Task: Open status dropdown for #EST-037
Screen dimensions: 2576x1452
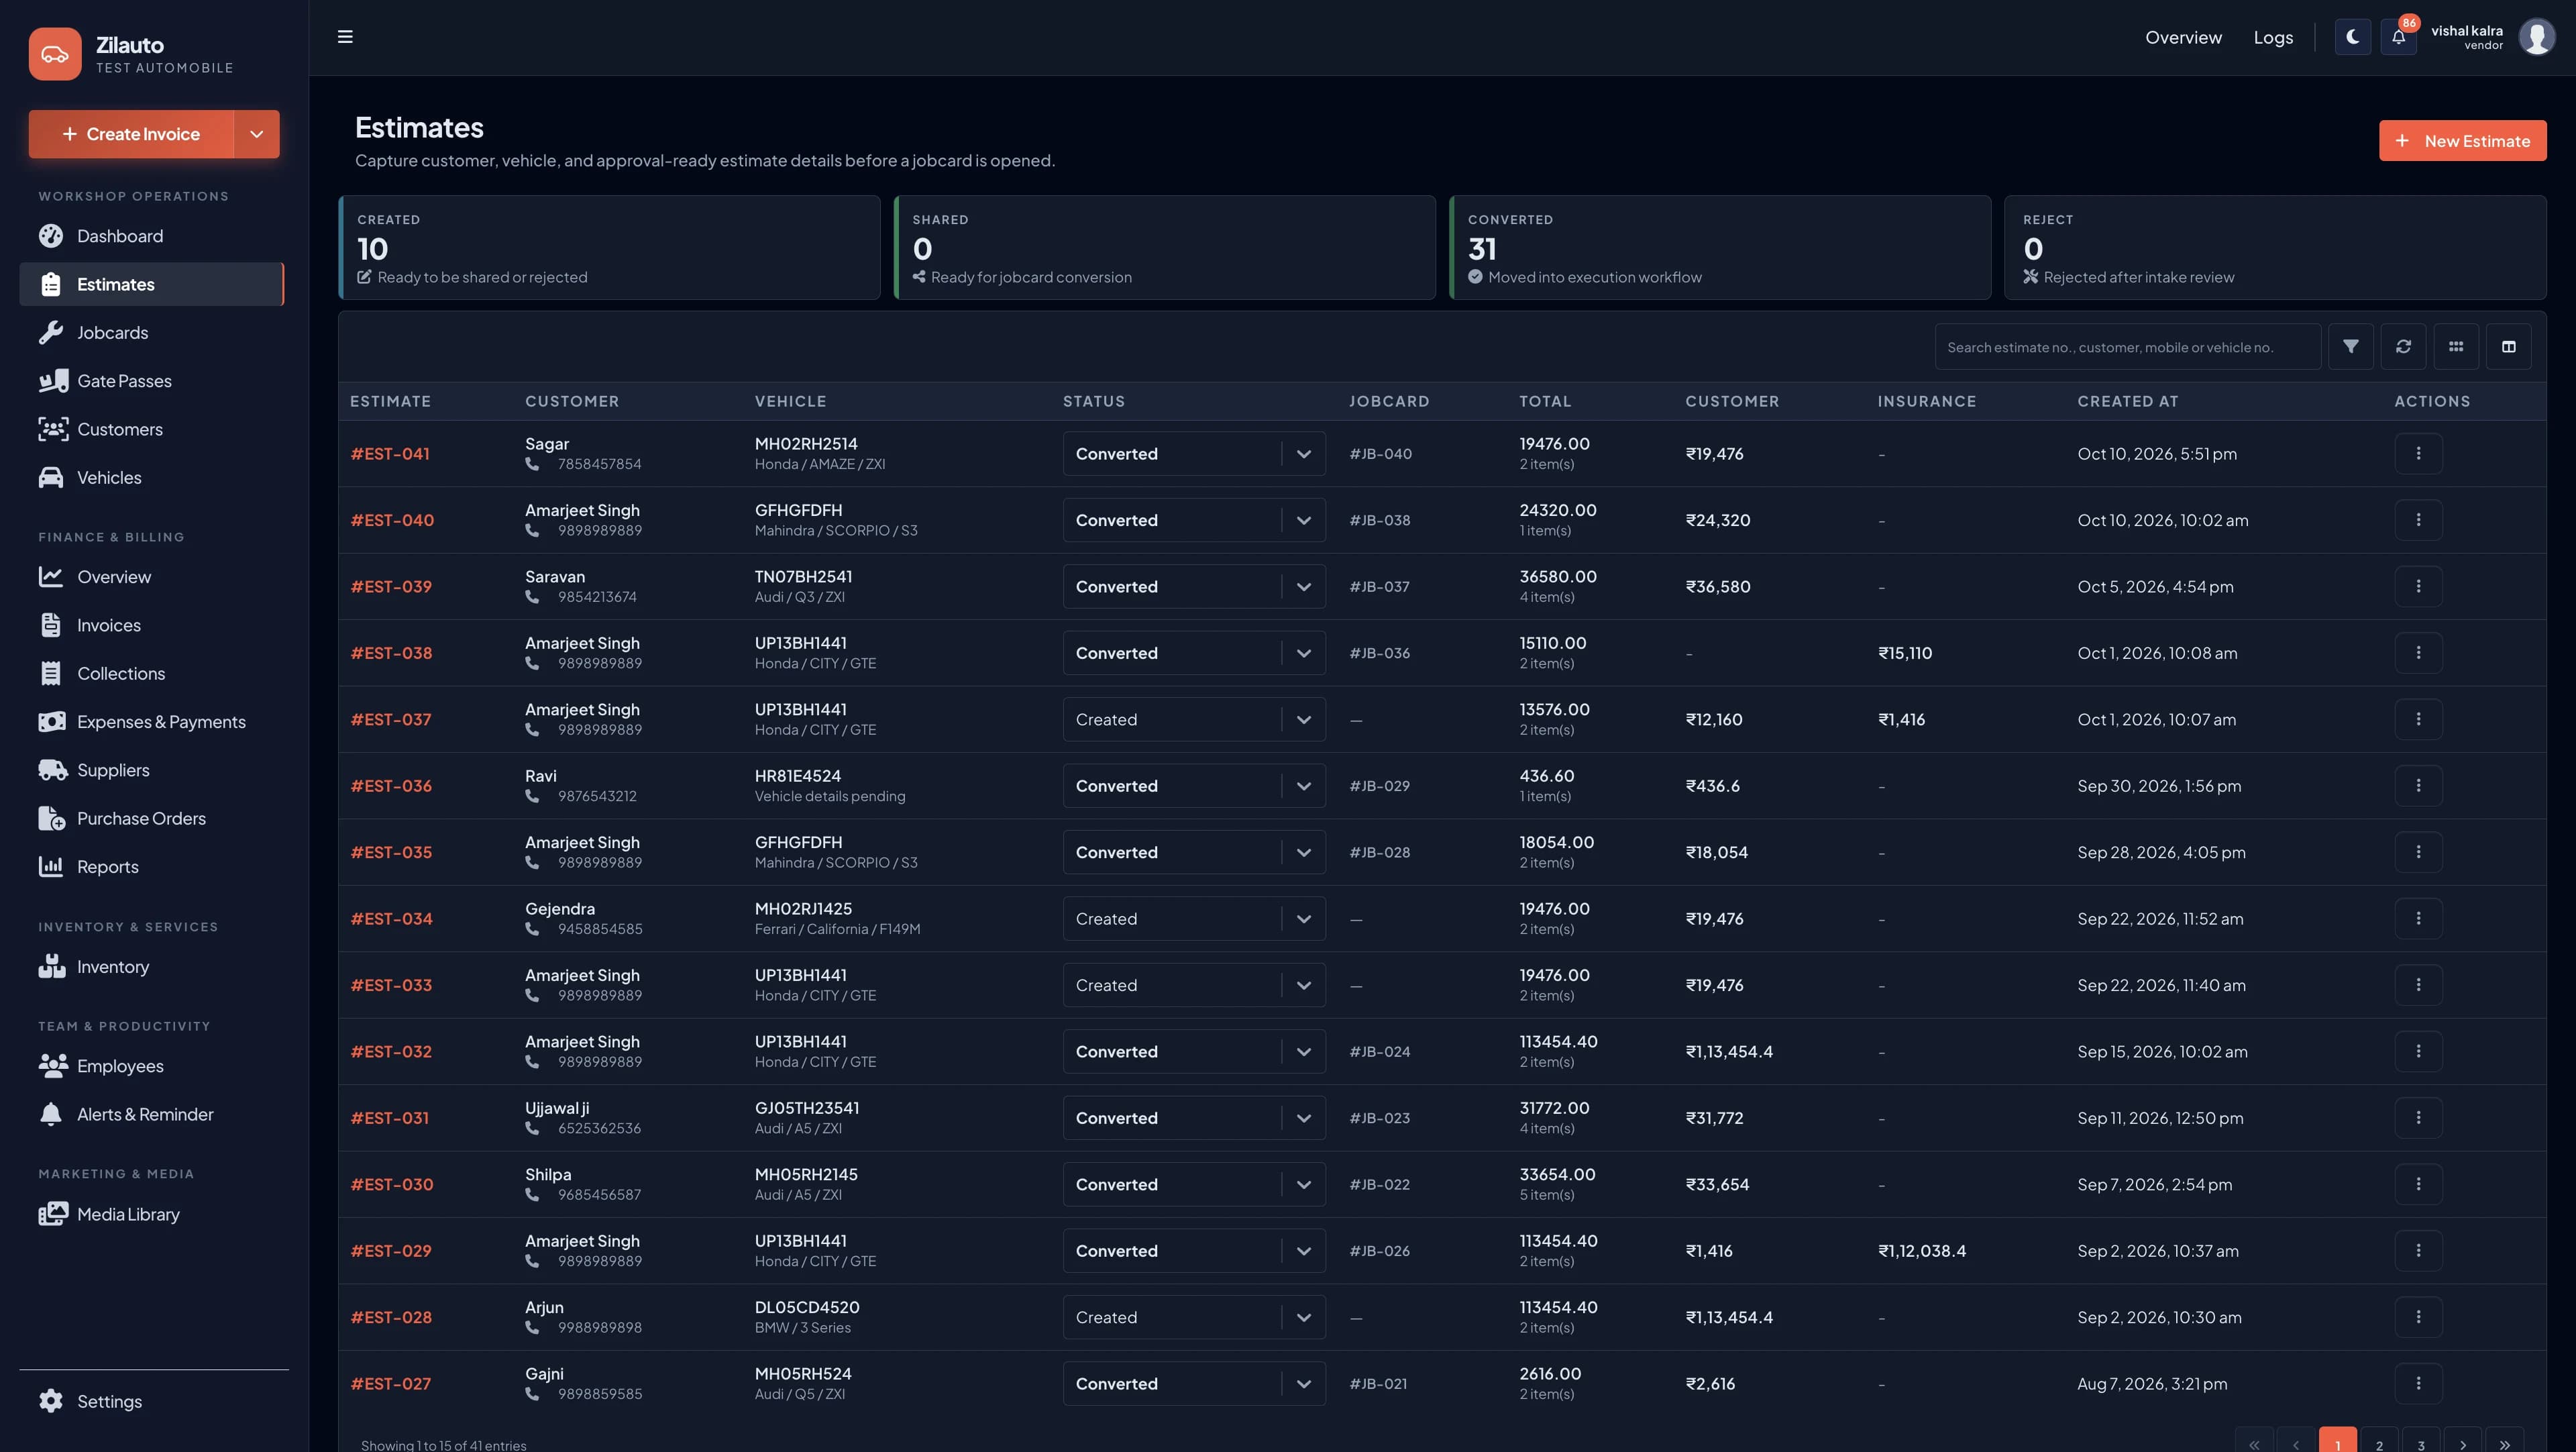Action: 1194,719
